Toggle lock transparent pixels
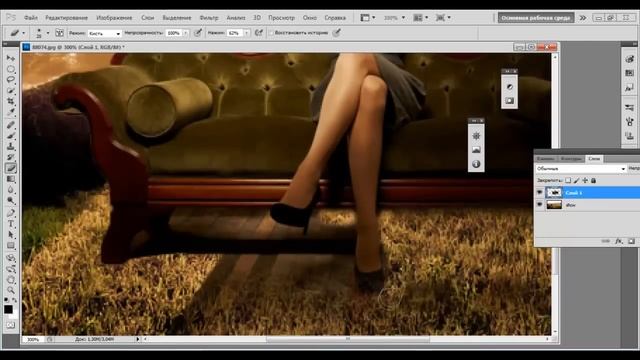Screen dimensions: 640x360 (568, 180)
